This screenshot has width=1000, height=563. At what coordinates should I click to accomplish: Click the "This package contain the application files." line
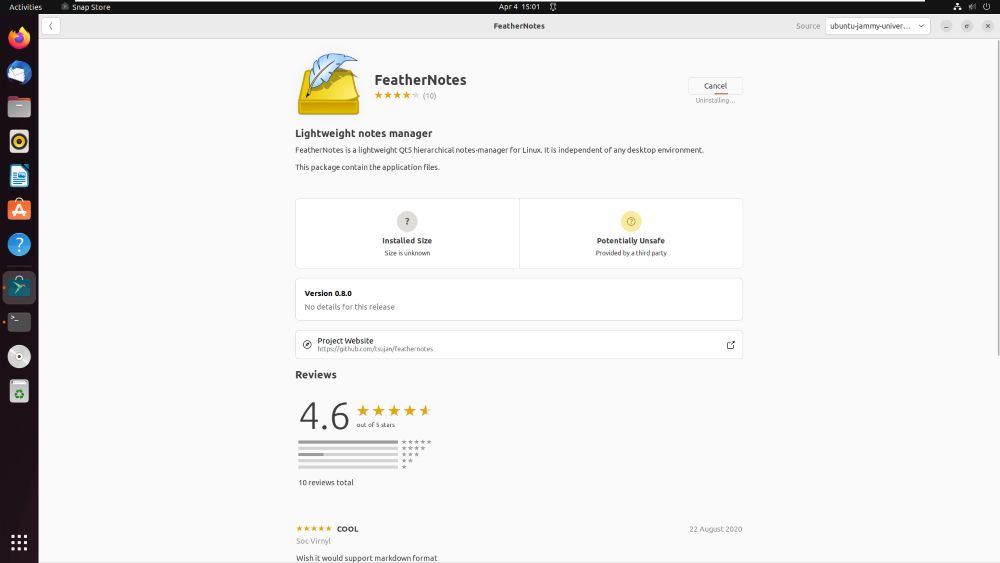(367, 167)
